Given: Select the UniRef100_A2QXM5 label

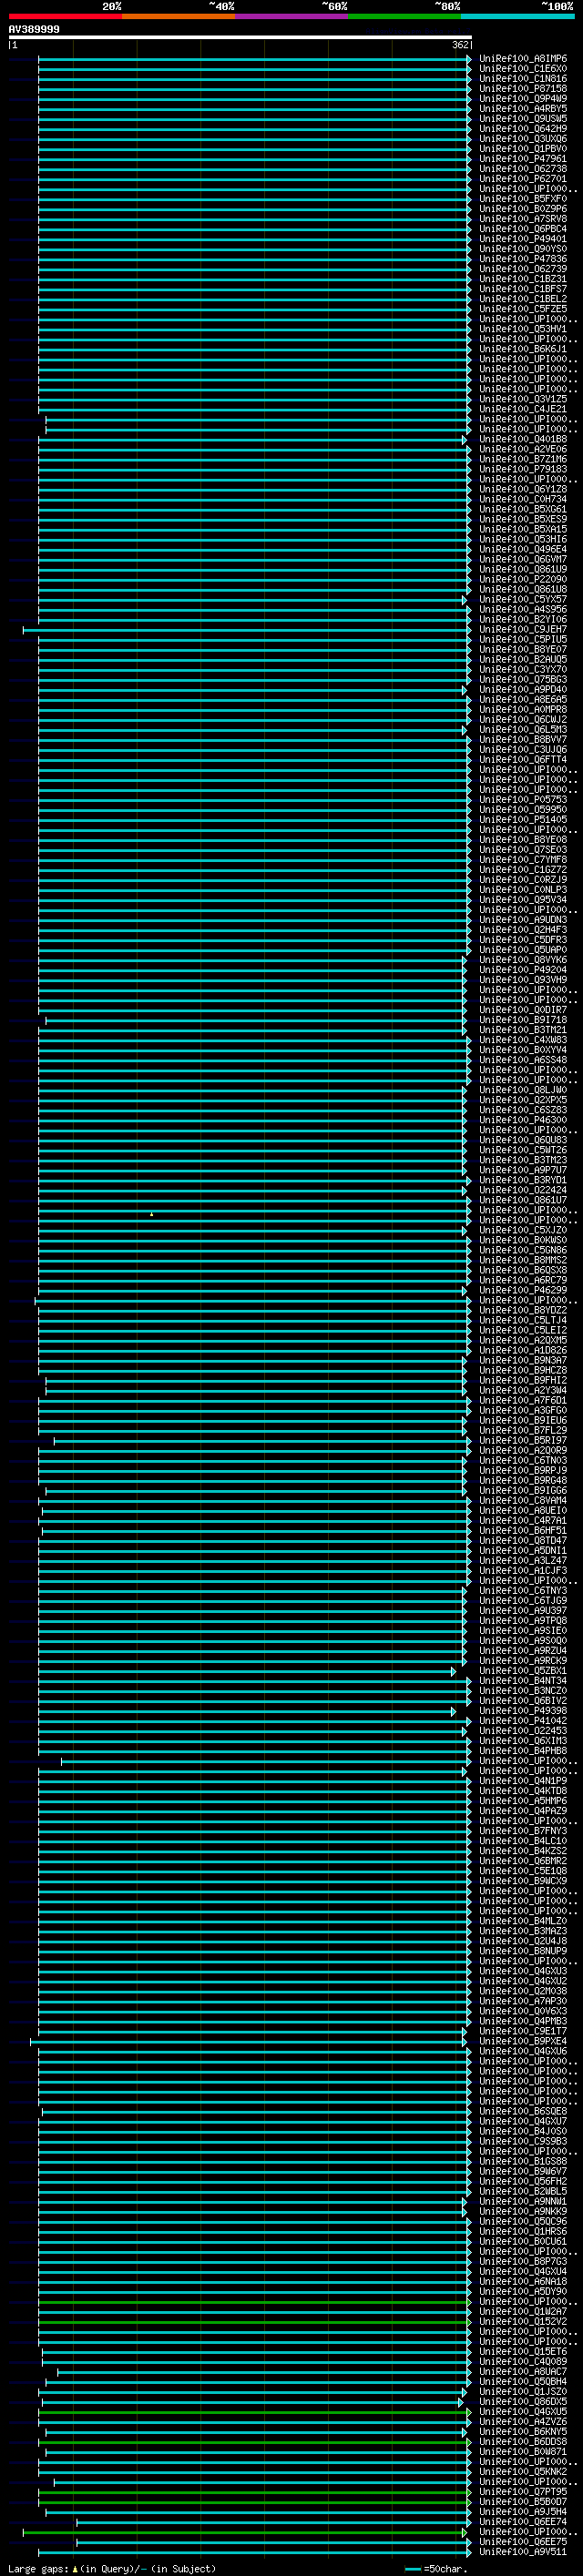Looking at the screenshot, I should [522, 1340].
